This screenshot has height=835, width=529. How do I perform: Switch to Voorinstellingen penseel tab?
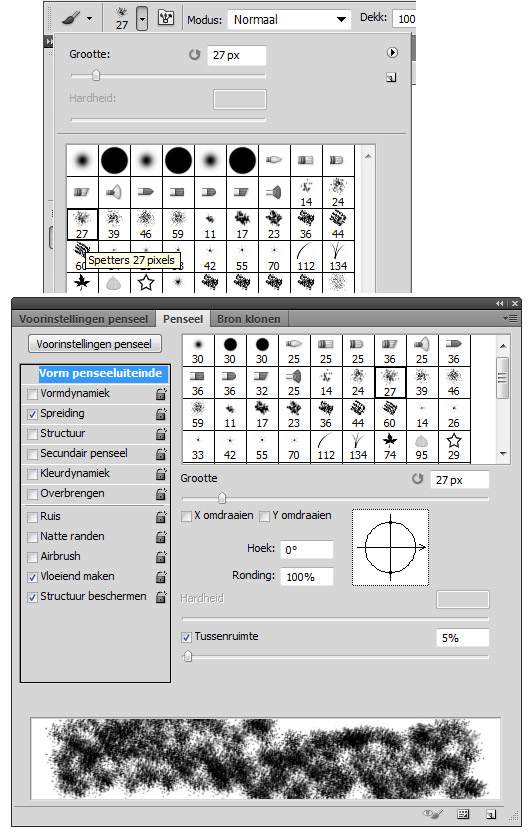(x=84, y=319)
